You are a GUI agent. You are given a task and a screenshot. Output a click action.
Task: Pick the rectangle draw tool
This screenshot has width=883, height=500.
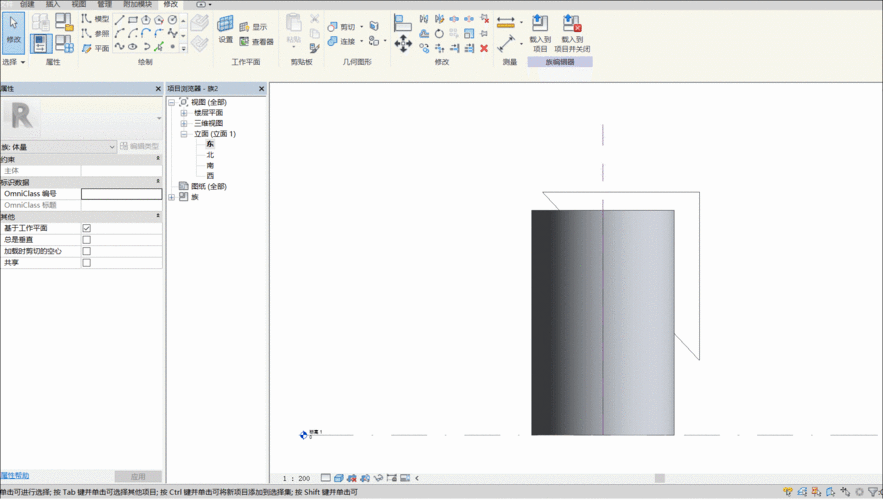pyautogui.click(x=133, y=20)
